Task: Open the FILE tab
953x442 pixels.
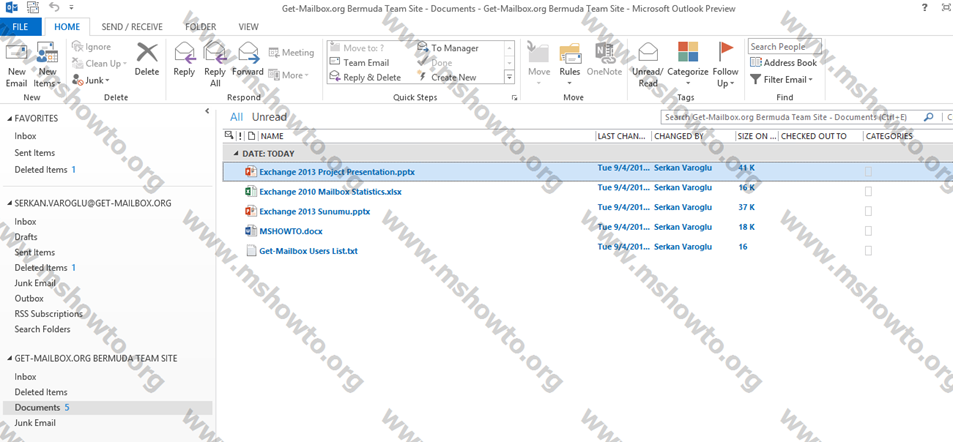Action: [20, 27]
